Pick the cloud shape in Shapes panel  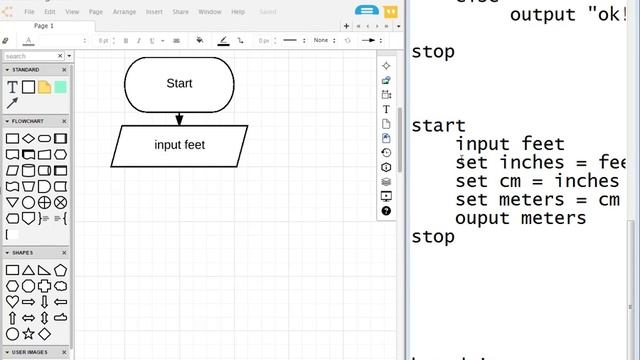[x=60, y=286]
